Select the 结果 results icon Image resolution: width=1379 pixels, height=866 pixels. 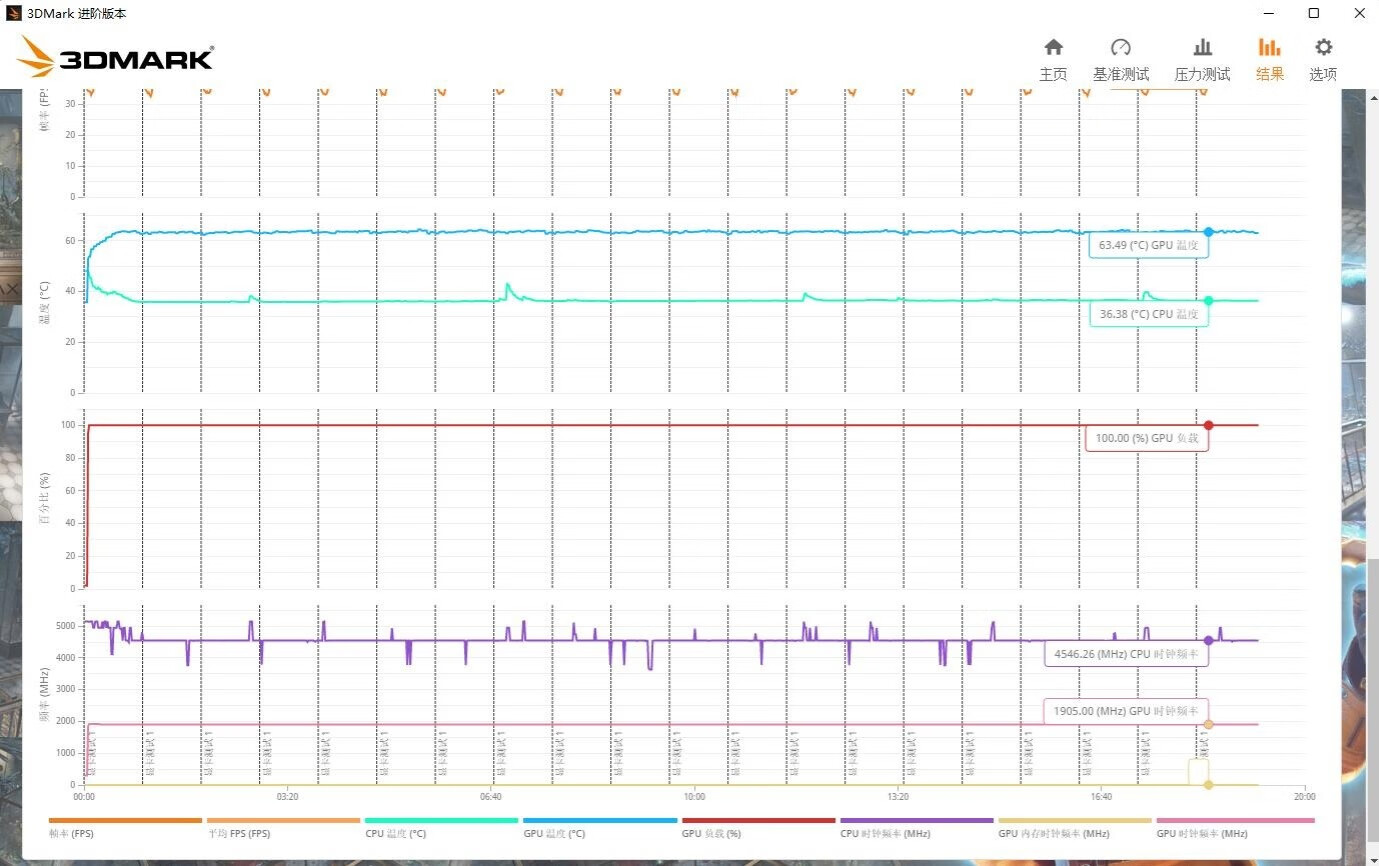(x=1269, y=48)
